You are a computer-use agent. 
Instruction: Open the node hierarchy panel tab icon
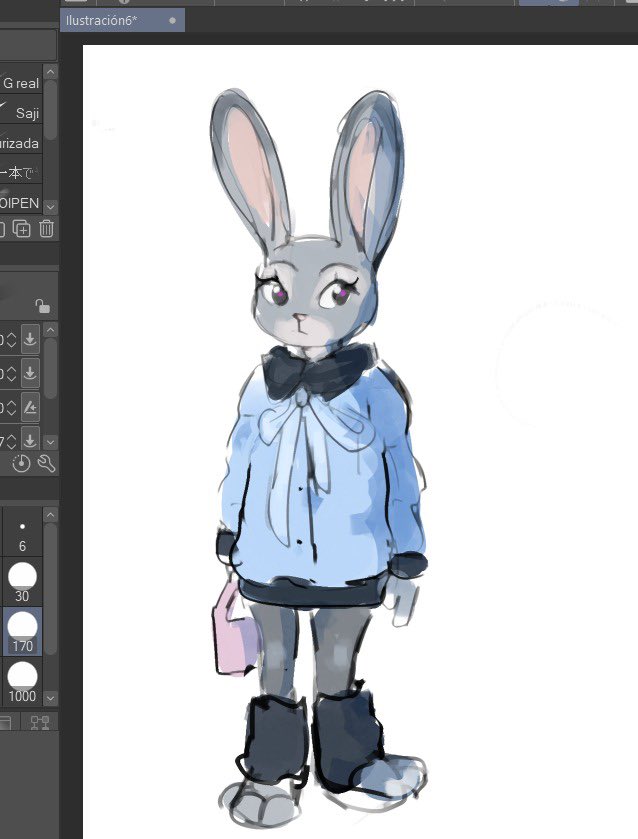[40, 722]
